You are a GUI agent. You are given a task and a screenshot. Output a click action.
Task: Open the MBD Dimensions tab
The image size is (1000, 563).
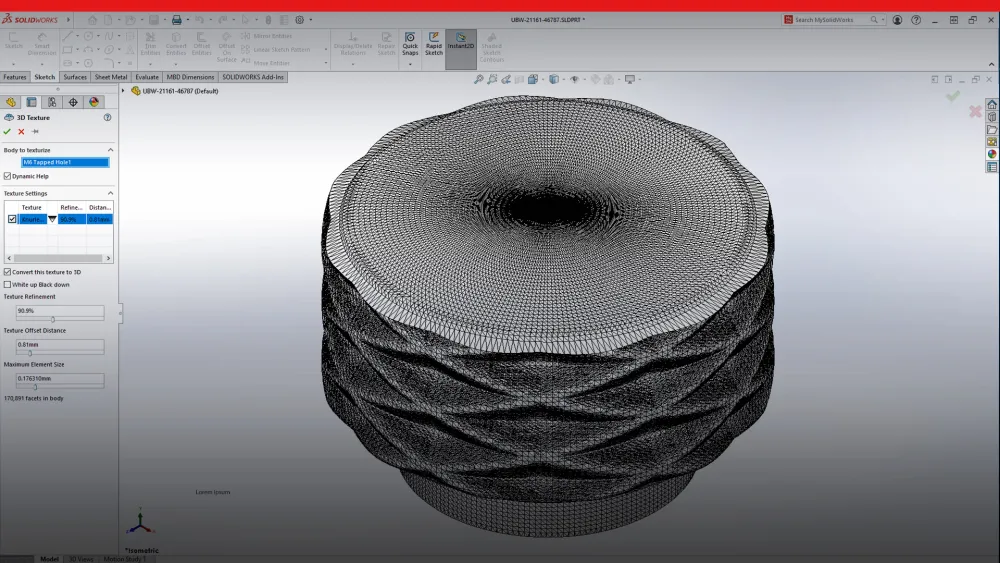click(x=190, y=77)
